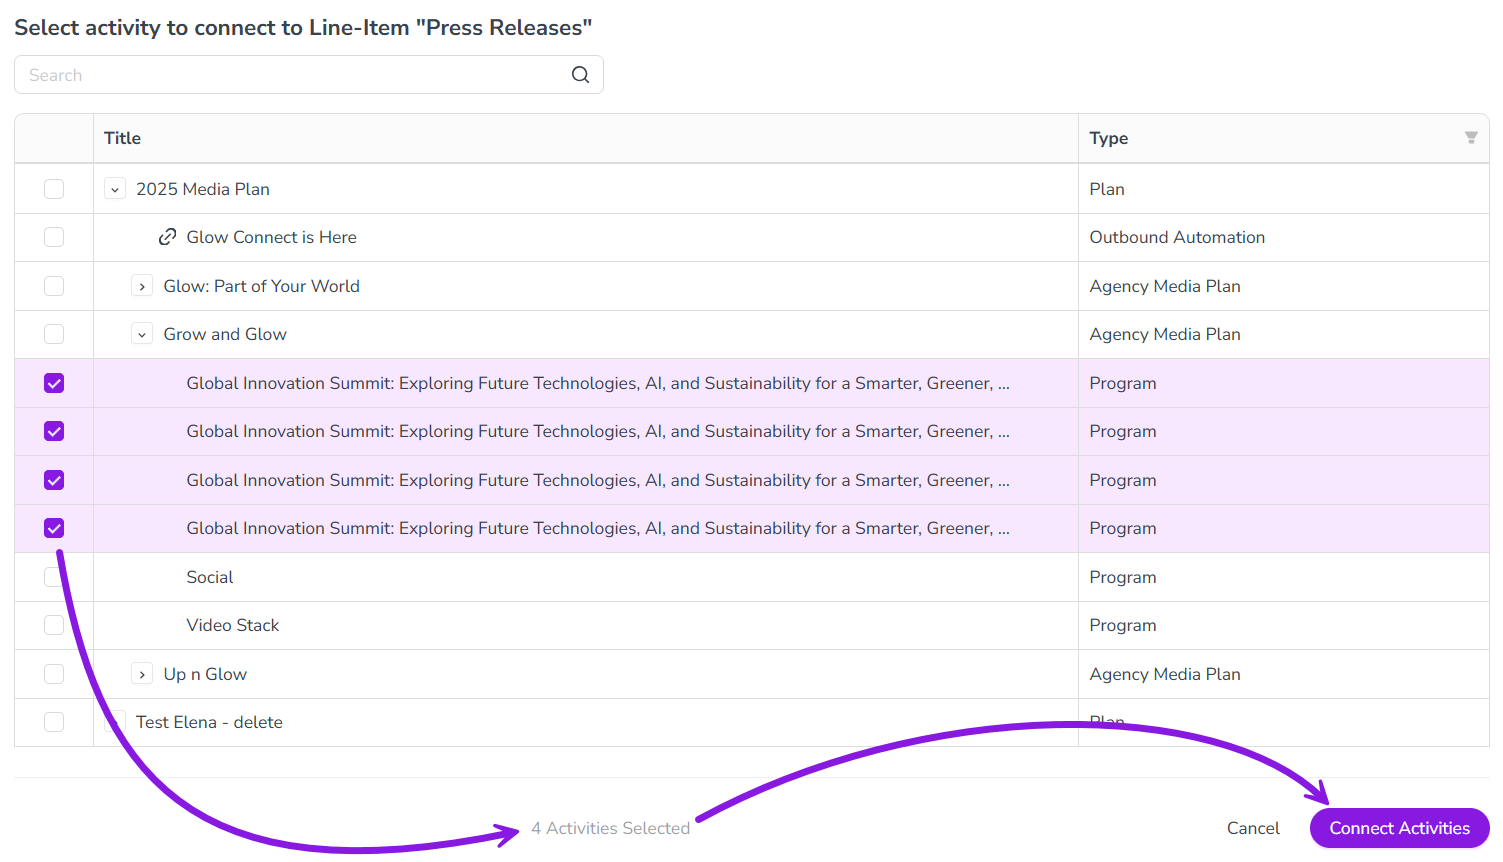Expand the Up n Glow row
Image resolution: width=1503 pixels, height=862 pixels.
pyautogui.click(x=142, y=674)
